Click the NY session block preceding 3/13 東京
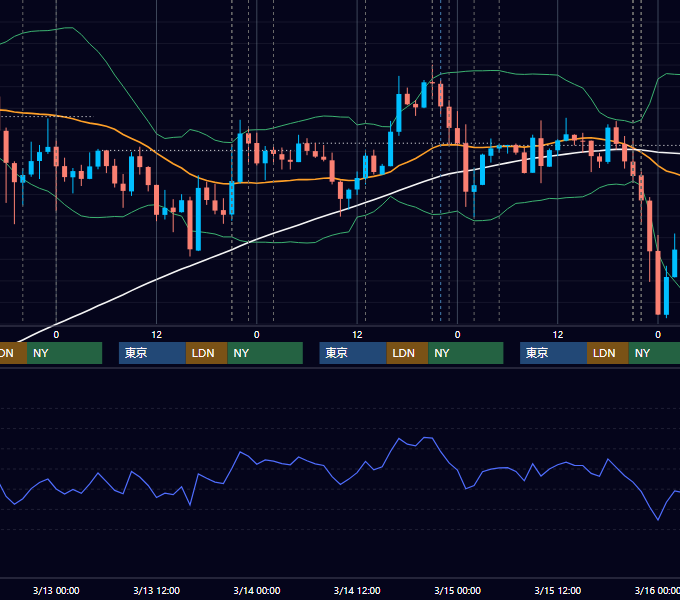 pos(64,353)
